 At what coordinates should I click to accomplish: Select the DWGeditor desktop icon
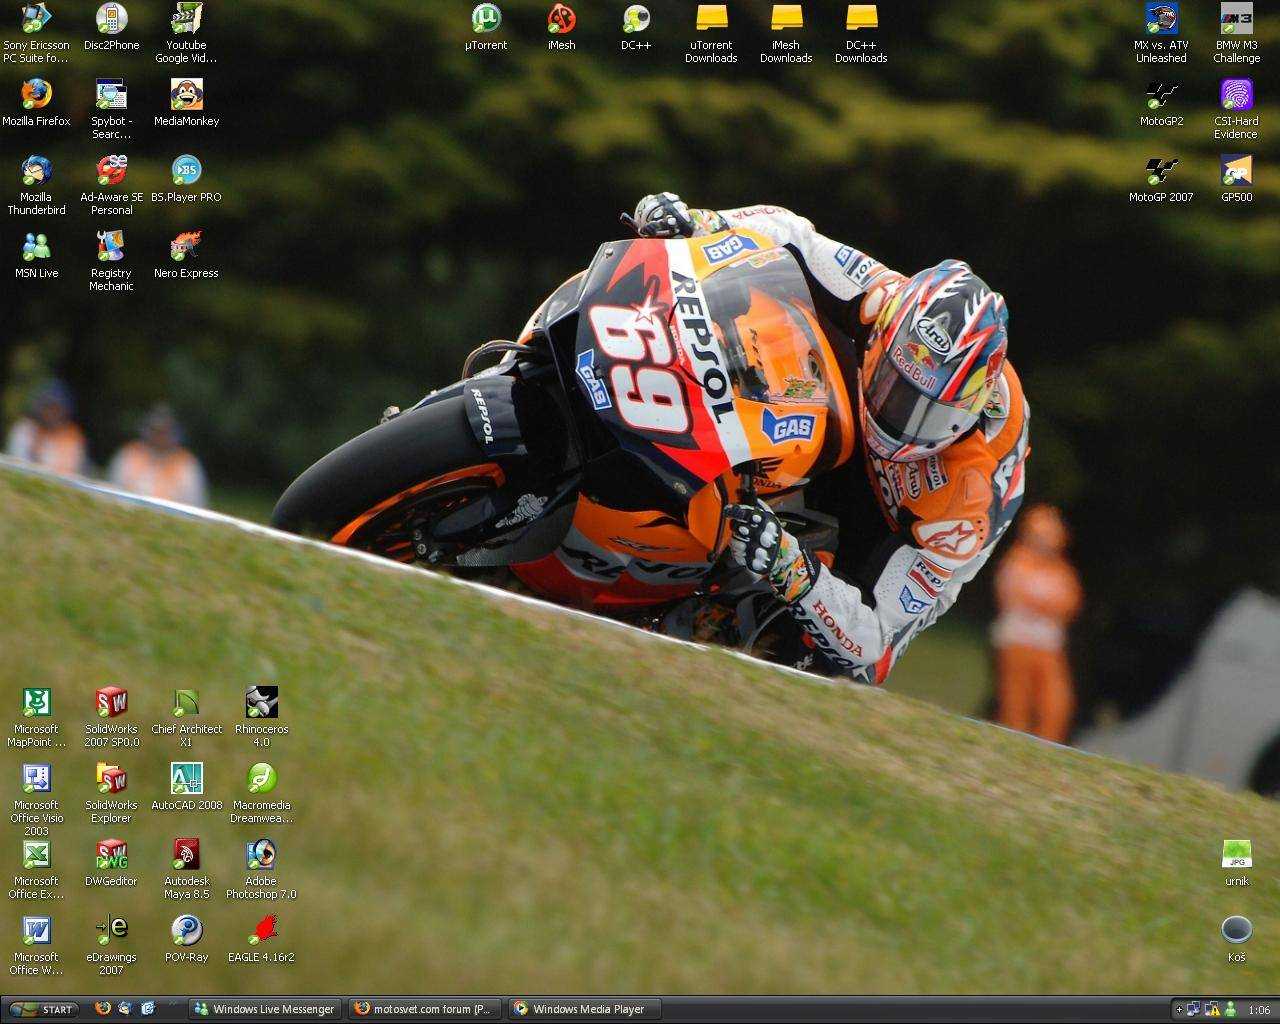point(111,863)
